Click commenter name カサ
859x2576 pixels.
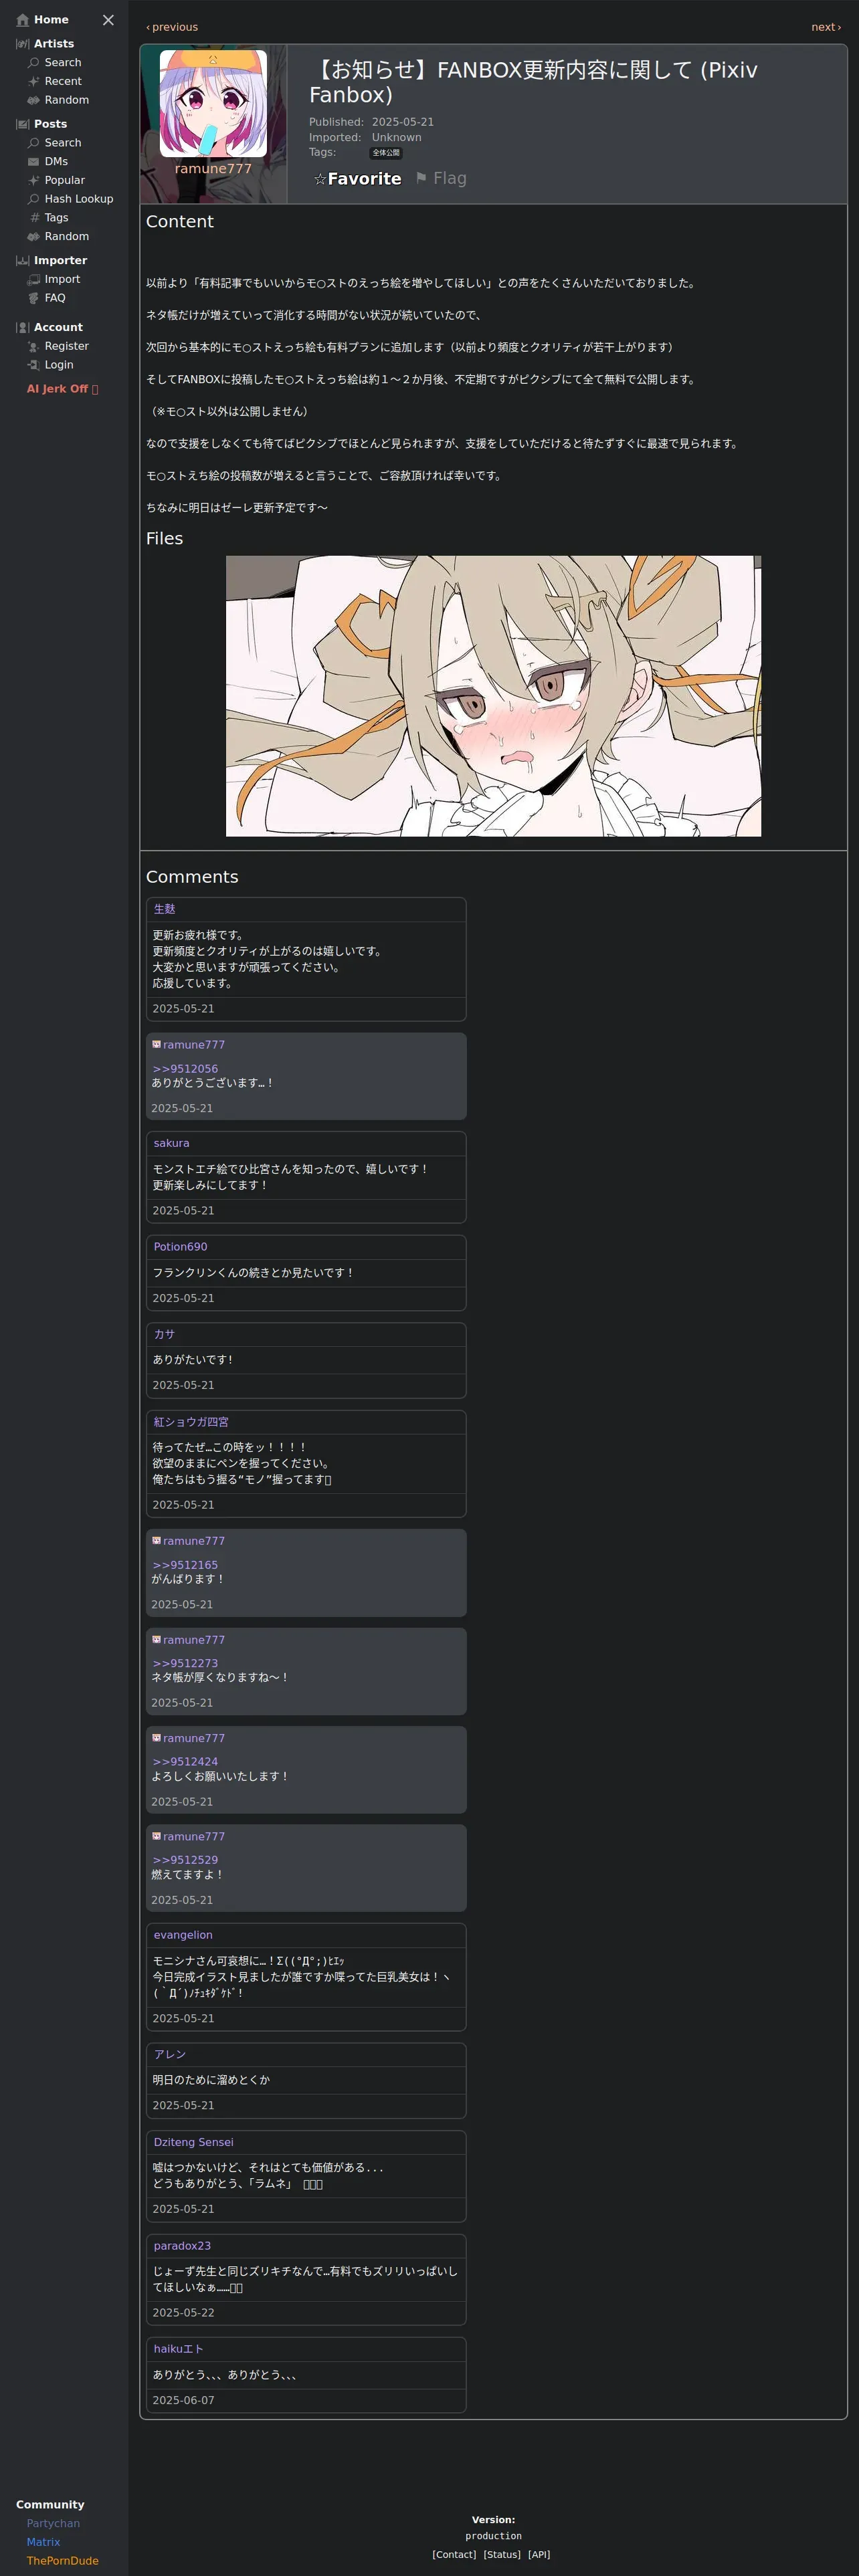pos(164,1334)
